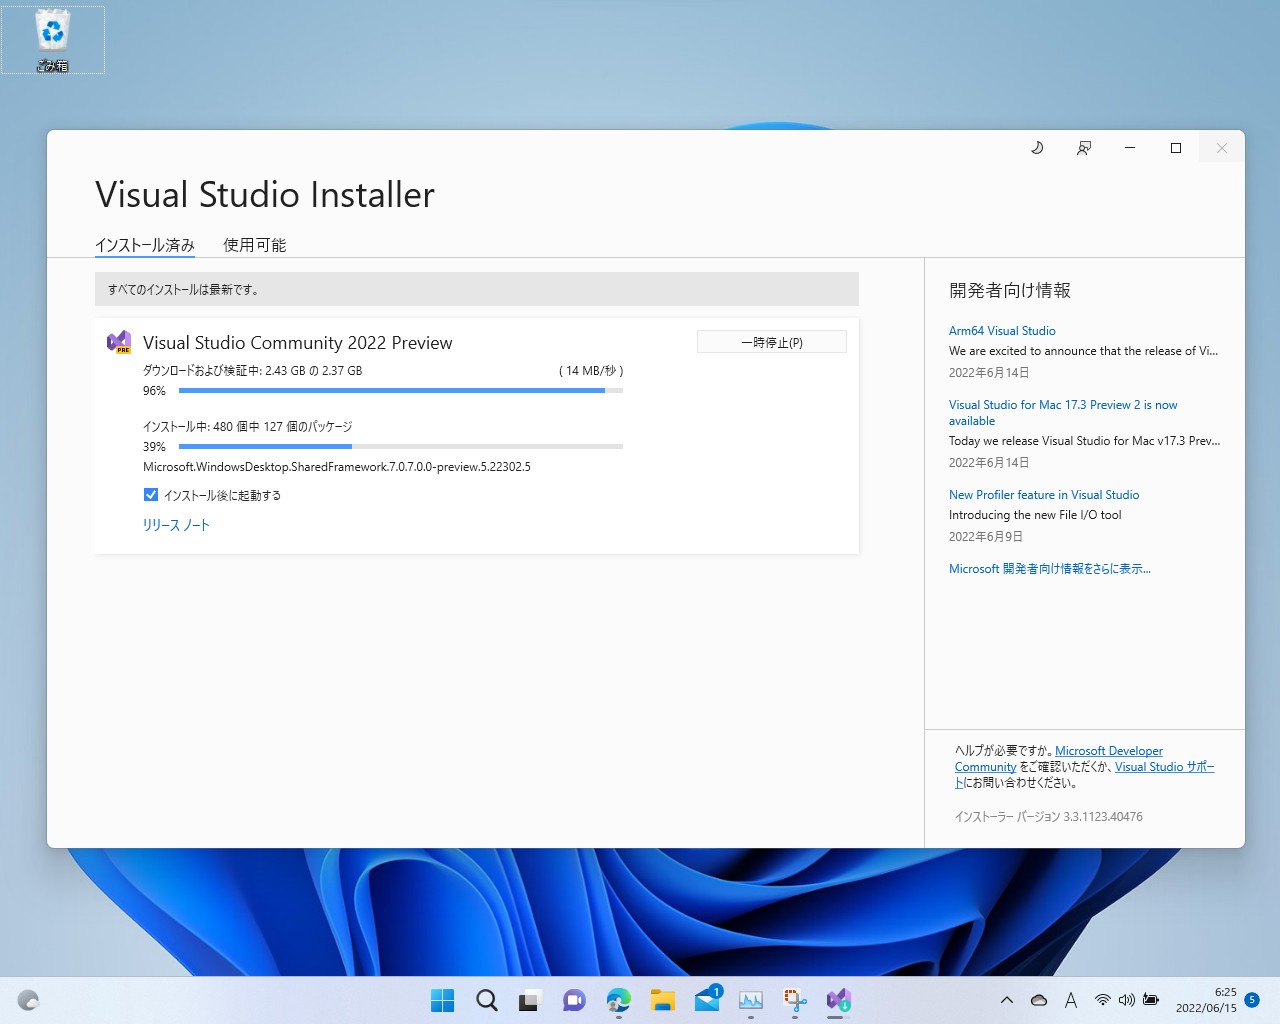1280x1024 pixels.
Task: Click the OneDrive cloud icon in system tray
Action: tap(1039, 999)
